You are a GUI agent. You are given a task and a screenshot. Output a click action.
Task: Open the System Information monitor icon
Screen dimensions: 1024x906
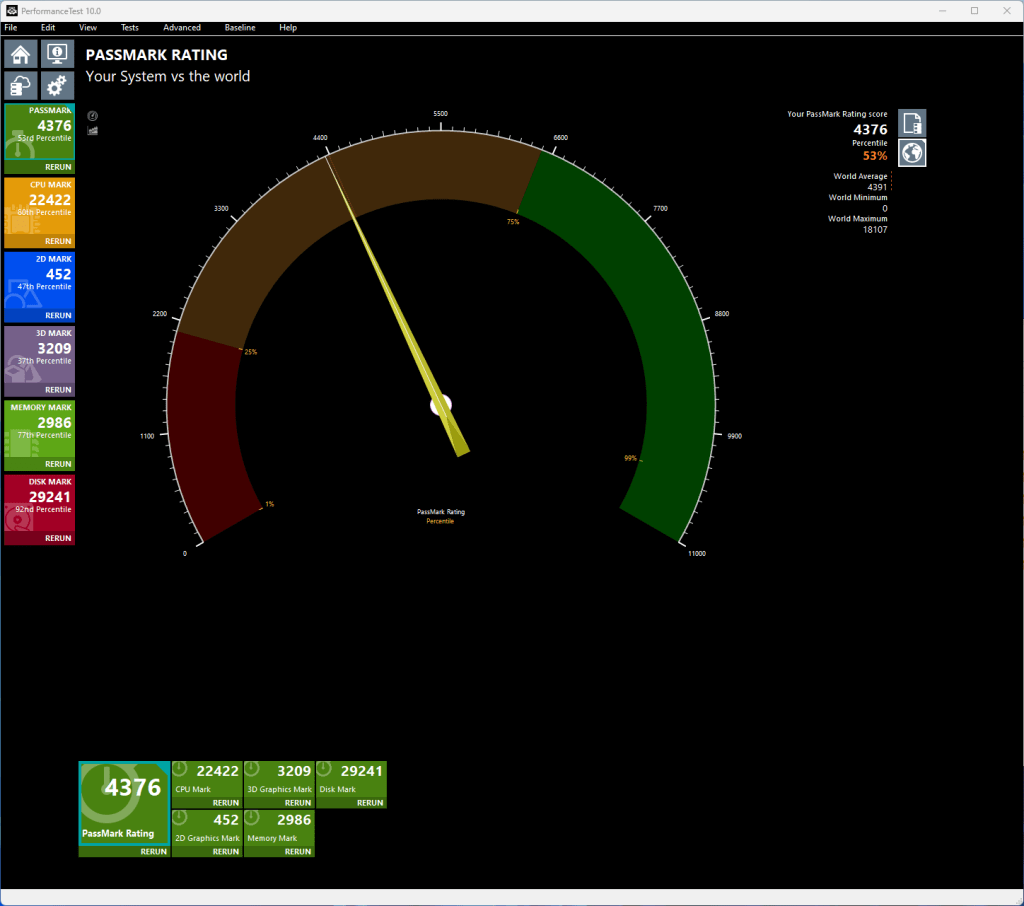[x=57, y=54]
